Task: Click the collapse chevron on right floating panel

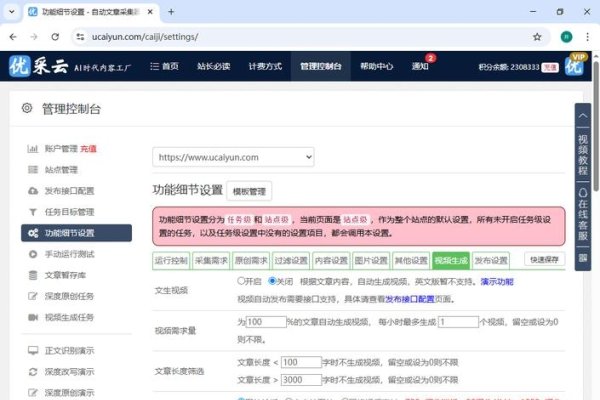Action: (x=582, y=115)
